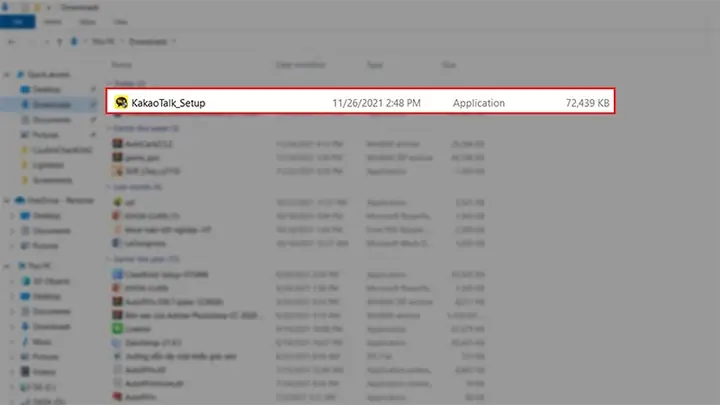The height and width of the screenshot is (405, 720).
Task: Click the Back navigation arrow
Action: point(11,42)
